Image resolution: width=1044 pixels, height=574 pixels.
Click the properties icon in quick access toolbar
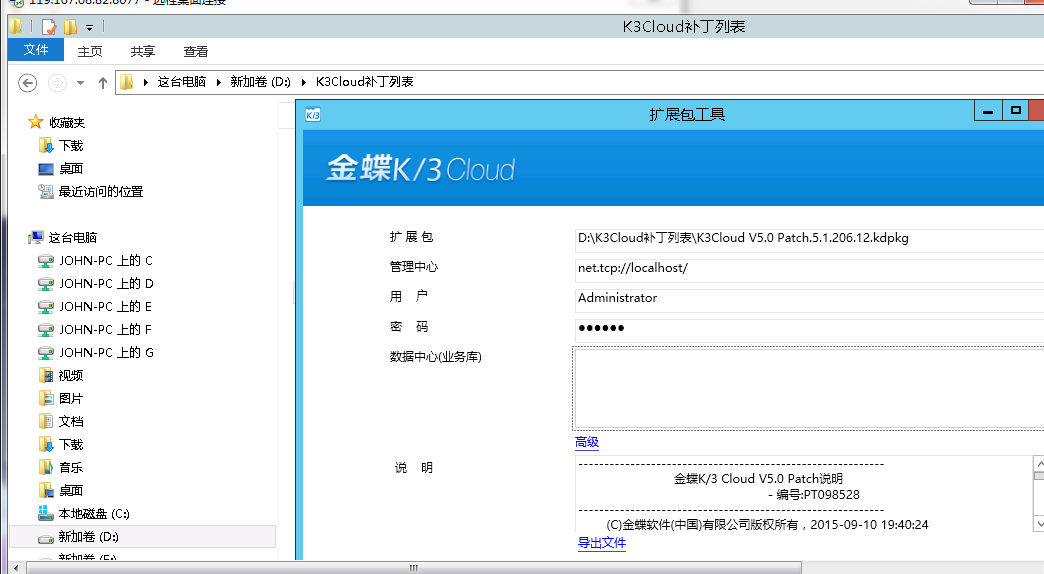[49, 27]
